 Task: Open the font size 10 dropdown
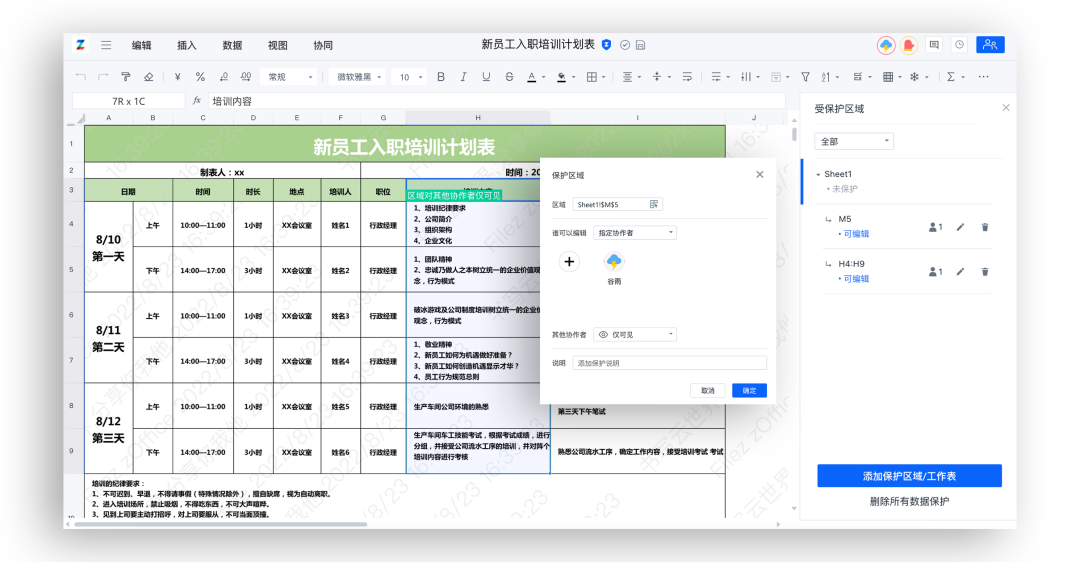point(411,77)
